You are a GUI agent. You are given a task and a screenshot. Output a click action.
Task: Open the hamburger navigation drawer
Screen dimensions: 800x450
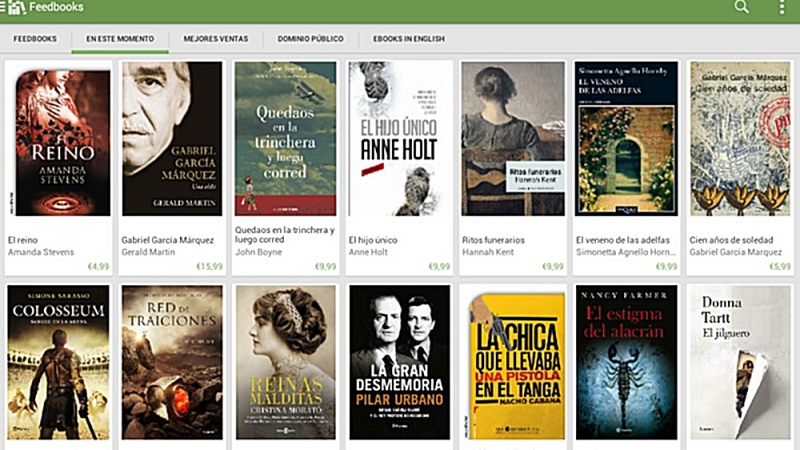click(x=3, y=7)
